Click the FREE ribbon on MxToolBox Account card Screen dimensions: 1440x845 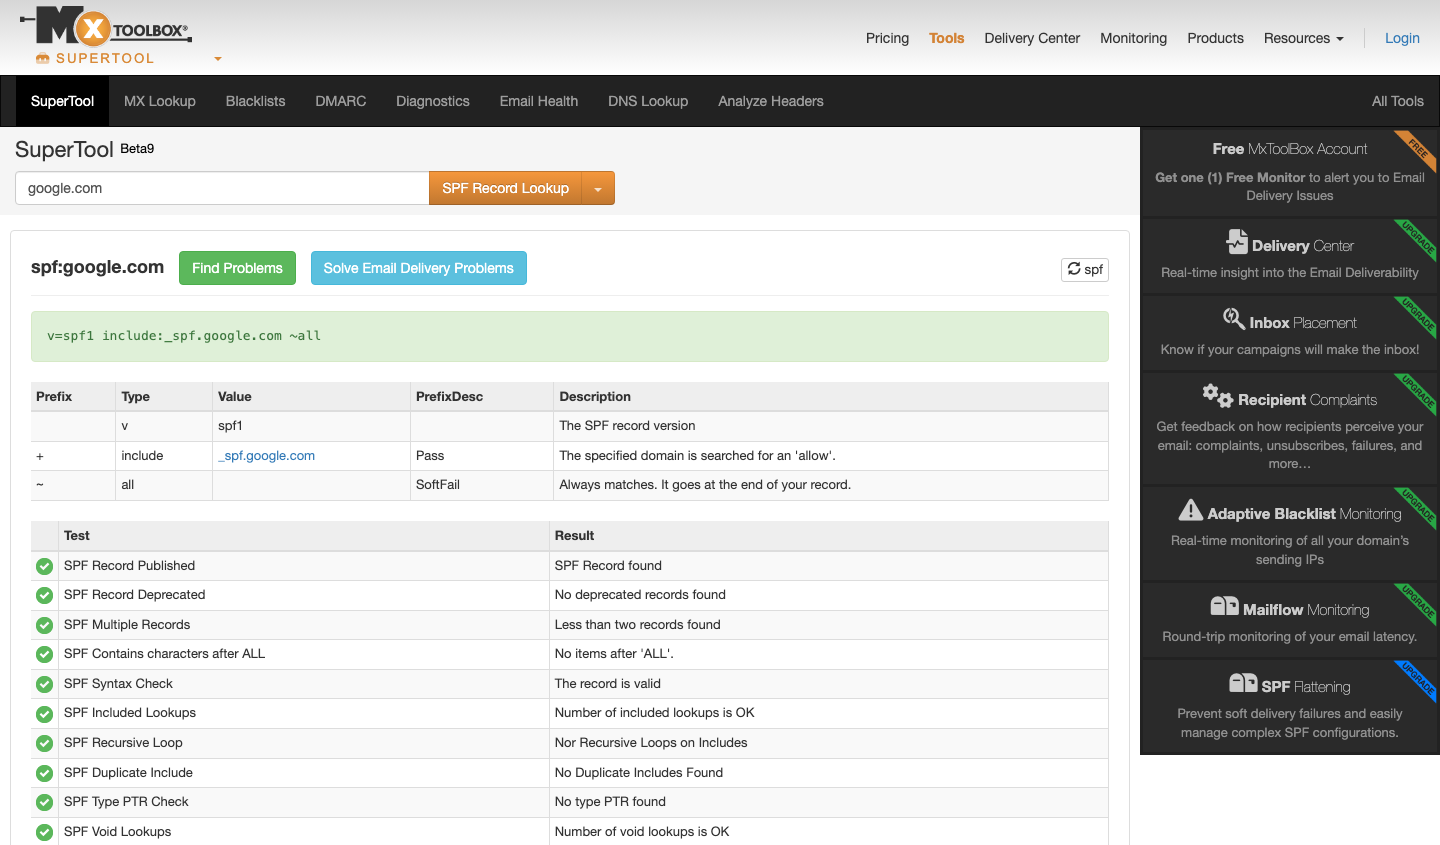(1417, 150)
